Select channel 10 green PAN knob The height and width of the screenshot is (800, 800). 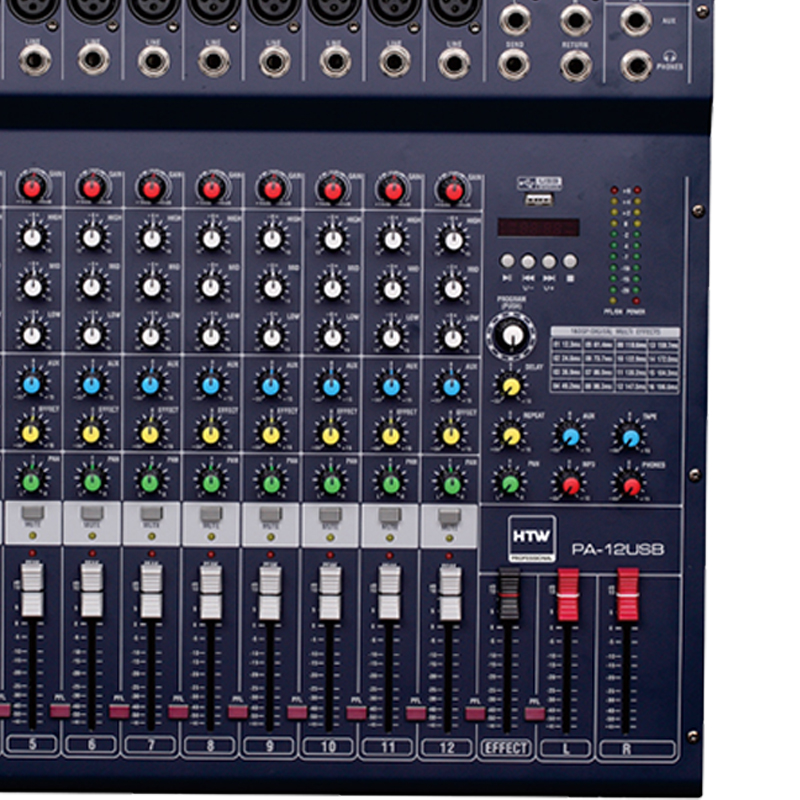click(x=331, y=484)
